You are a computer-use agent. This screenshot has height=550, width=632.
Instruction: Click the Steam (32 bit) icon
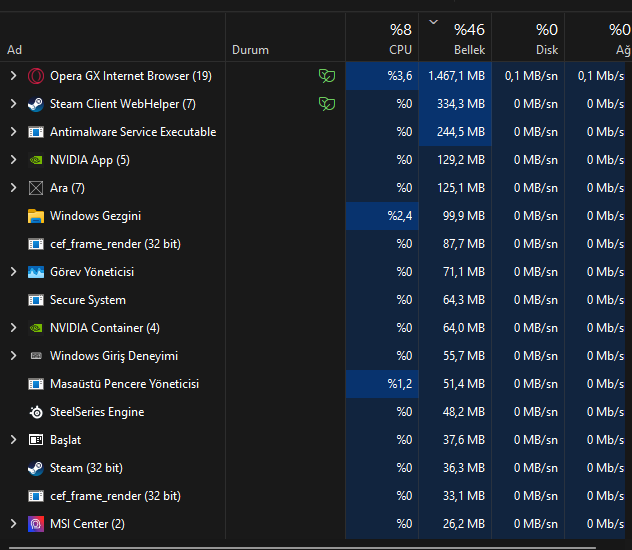coord(36,468)
